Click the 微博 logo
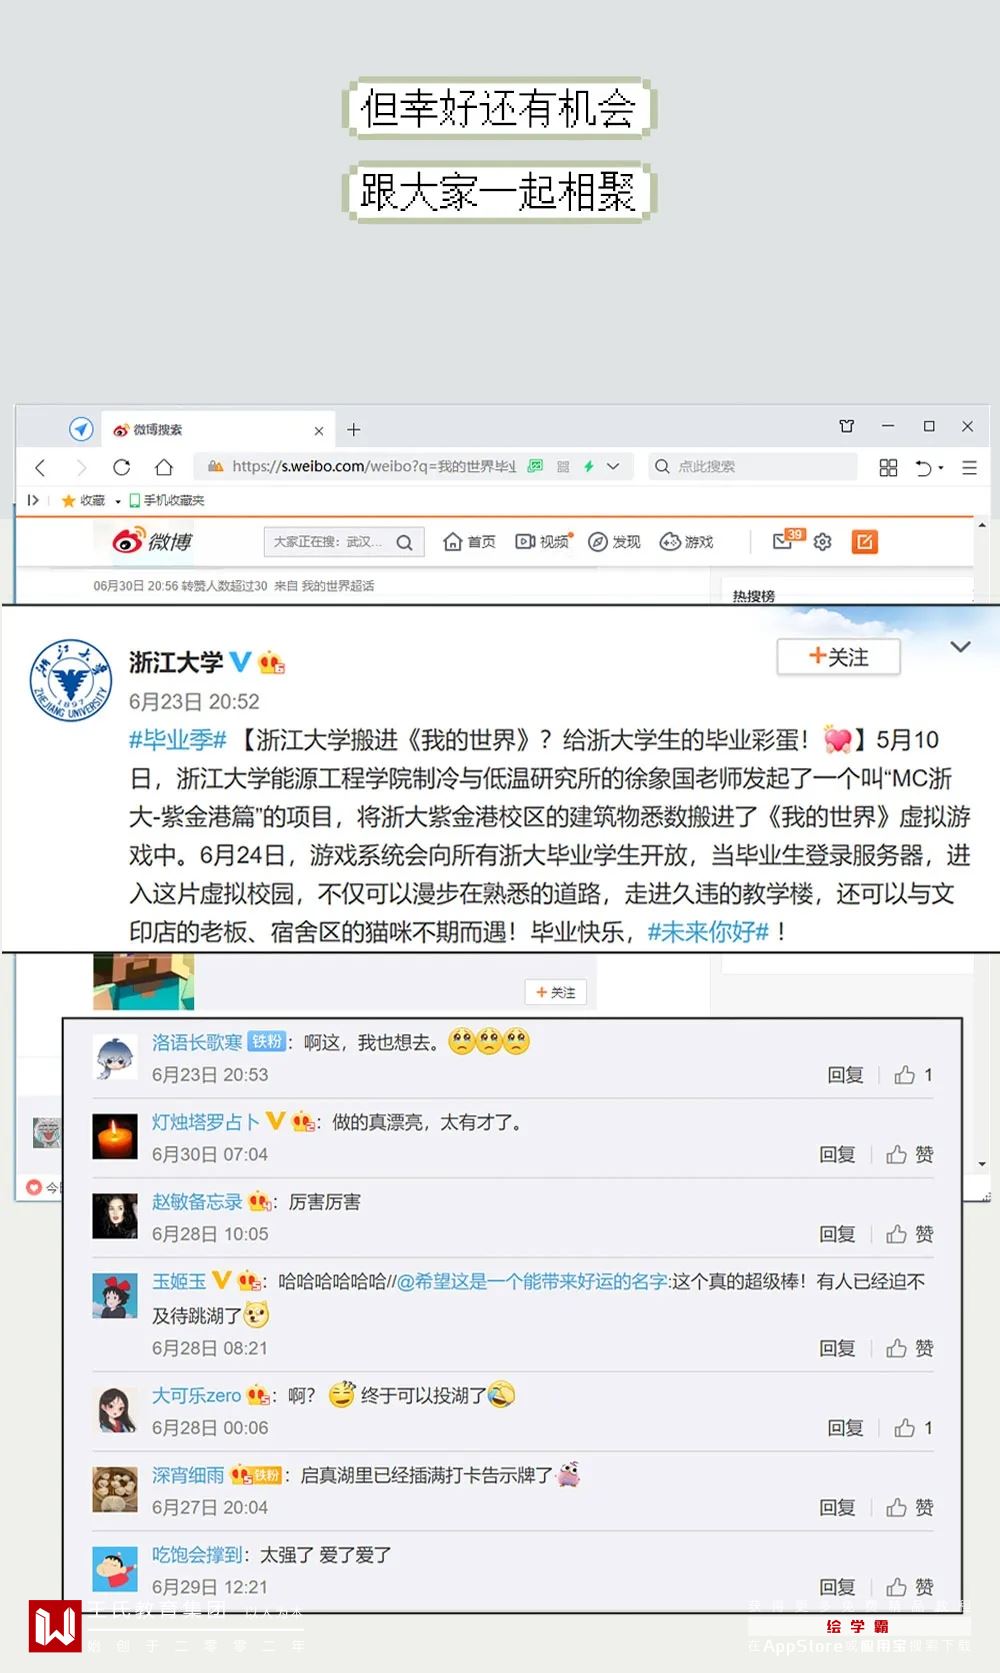1000x1673 pixels. (x=152, y=541)
